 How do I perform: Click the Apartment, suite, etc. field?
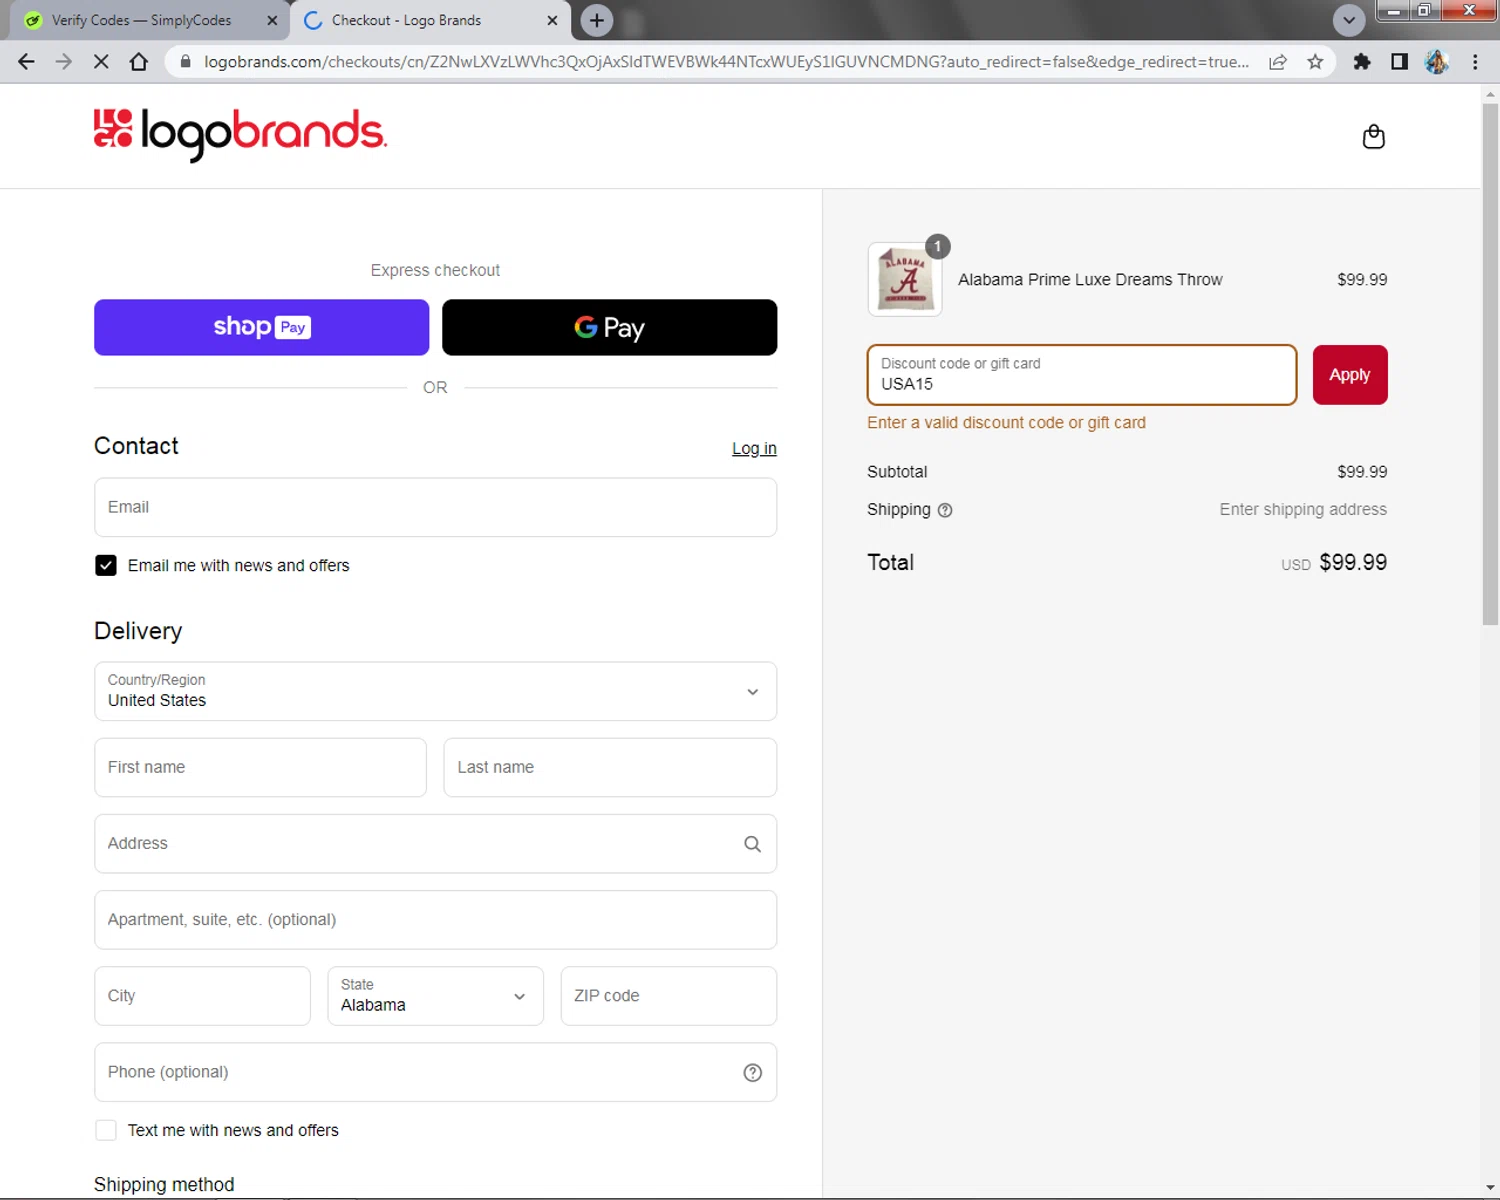435,920
